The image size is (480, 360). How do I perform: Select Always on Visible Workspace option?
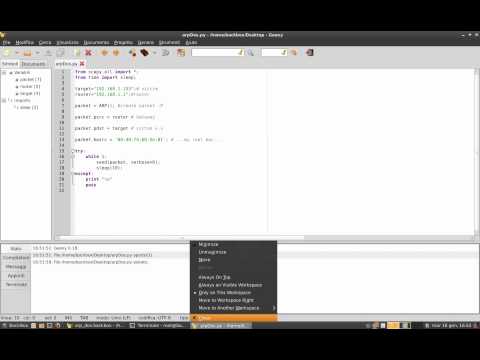point(233,285)
